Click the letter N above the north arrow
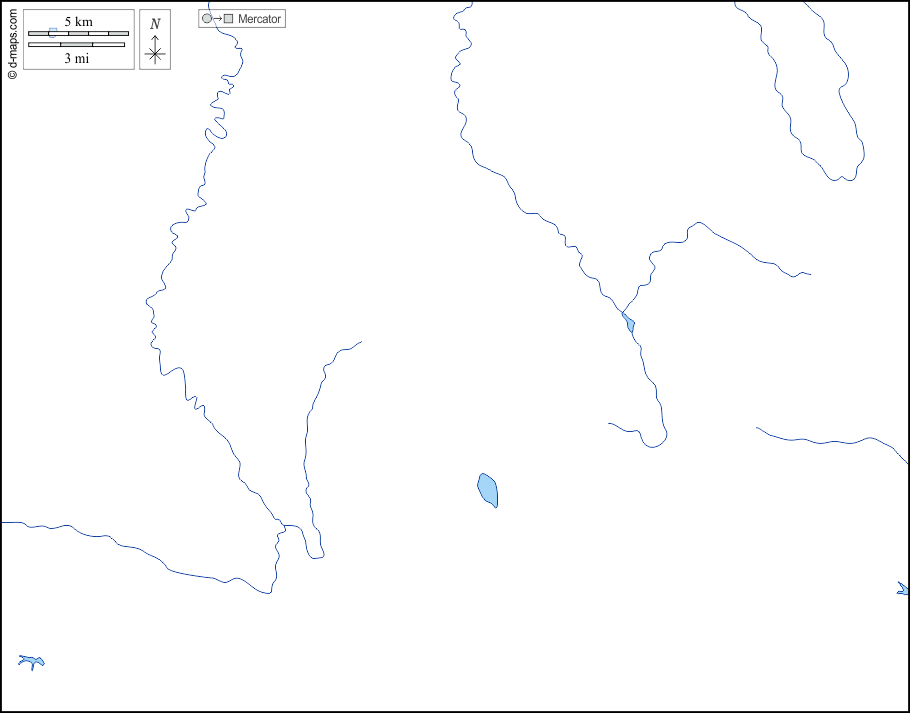 154,24
